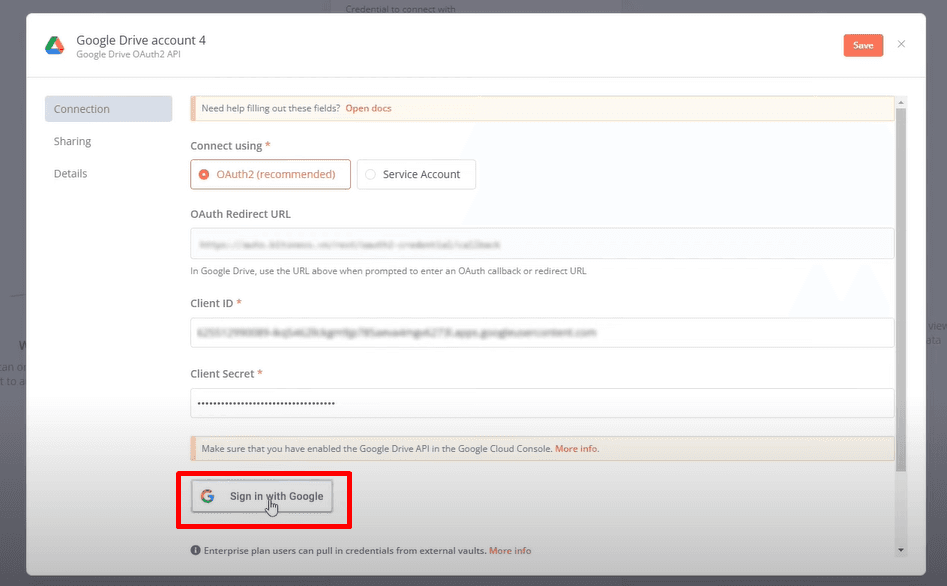This screenshot has height=586, width=947.
Task: Switch to the Details tab
Action: point(71,174)
